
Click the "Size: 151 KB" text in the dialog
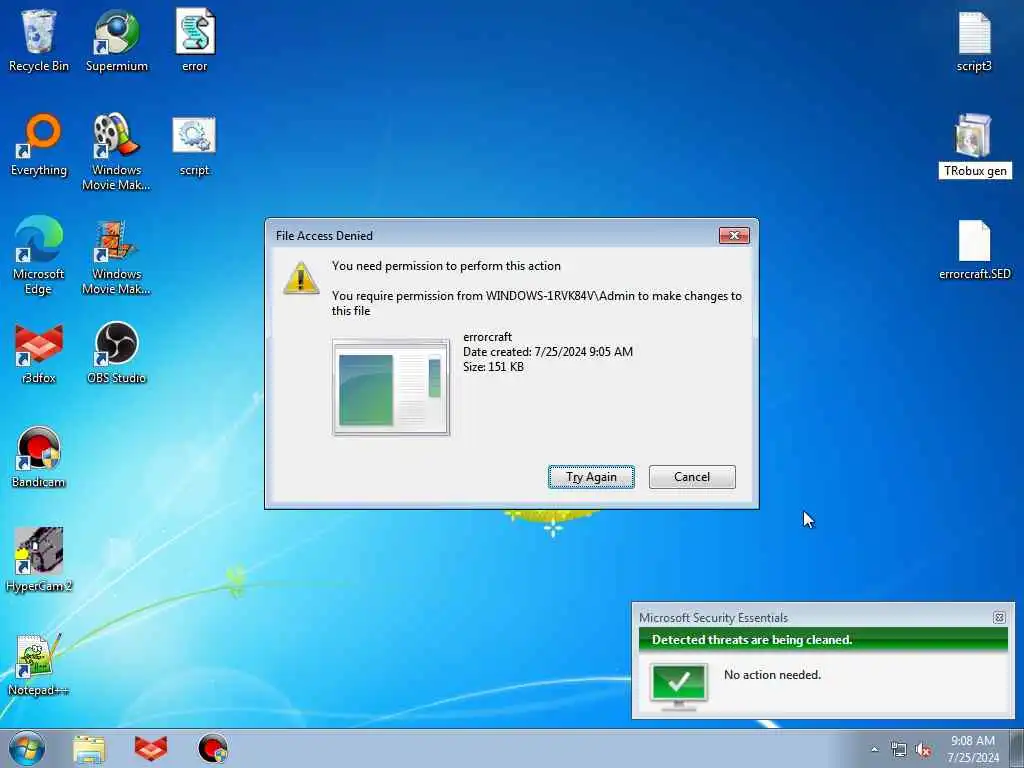coord(493,367)
